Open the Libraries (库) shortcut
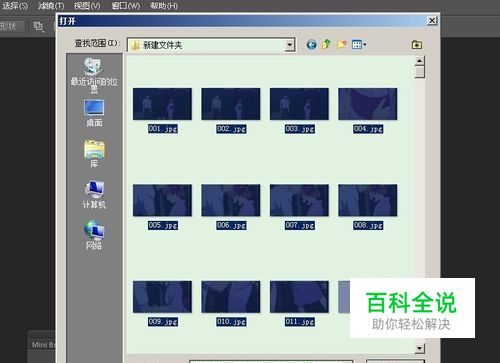 pos(94,154)
